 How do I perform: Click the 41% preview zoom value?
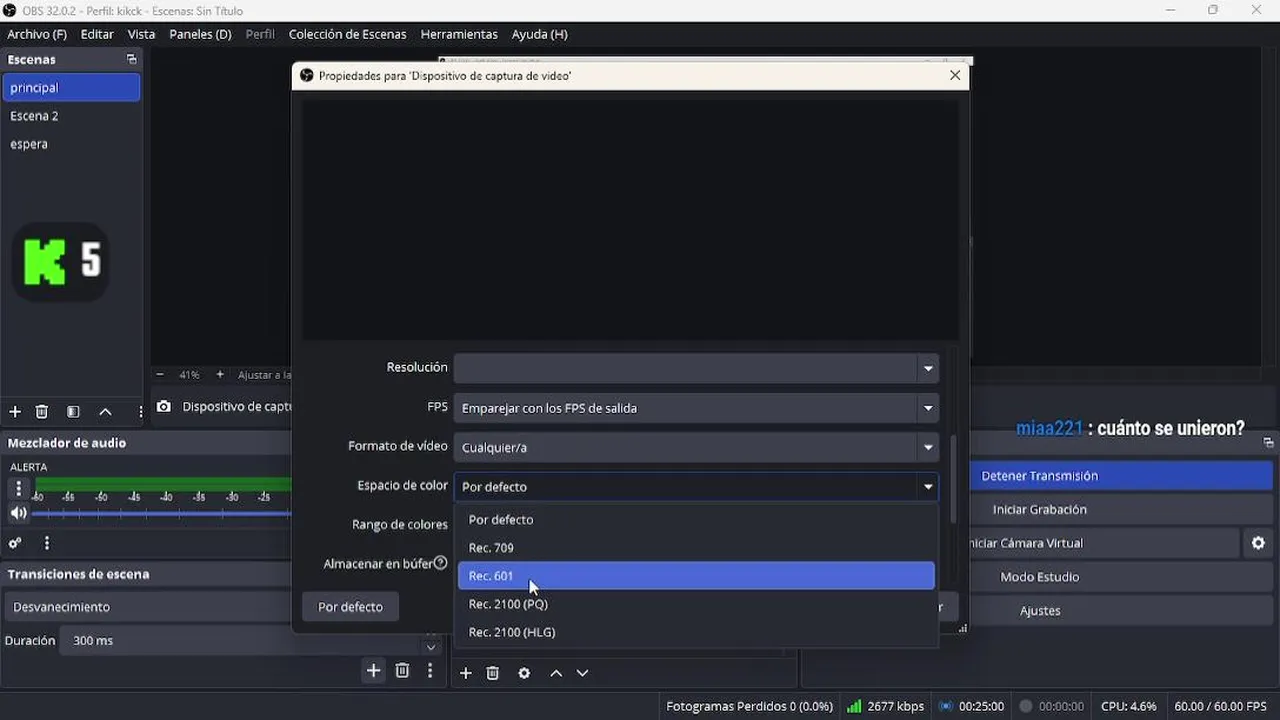[189, 375]
